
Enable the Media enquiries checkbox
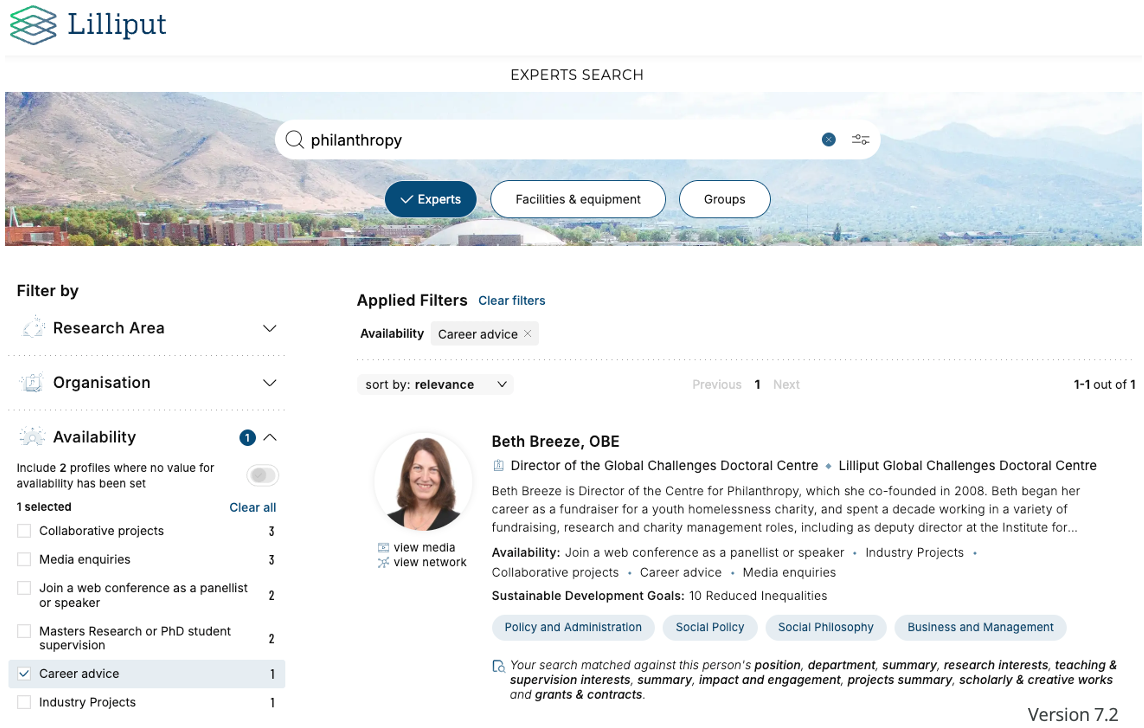(24, 560)
